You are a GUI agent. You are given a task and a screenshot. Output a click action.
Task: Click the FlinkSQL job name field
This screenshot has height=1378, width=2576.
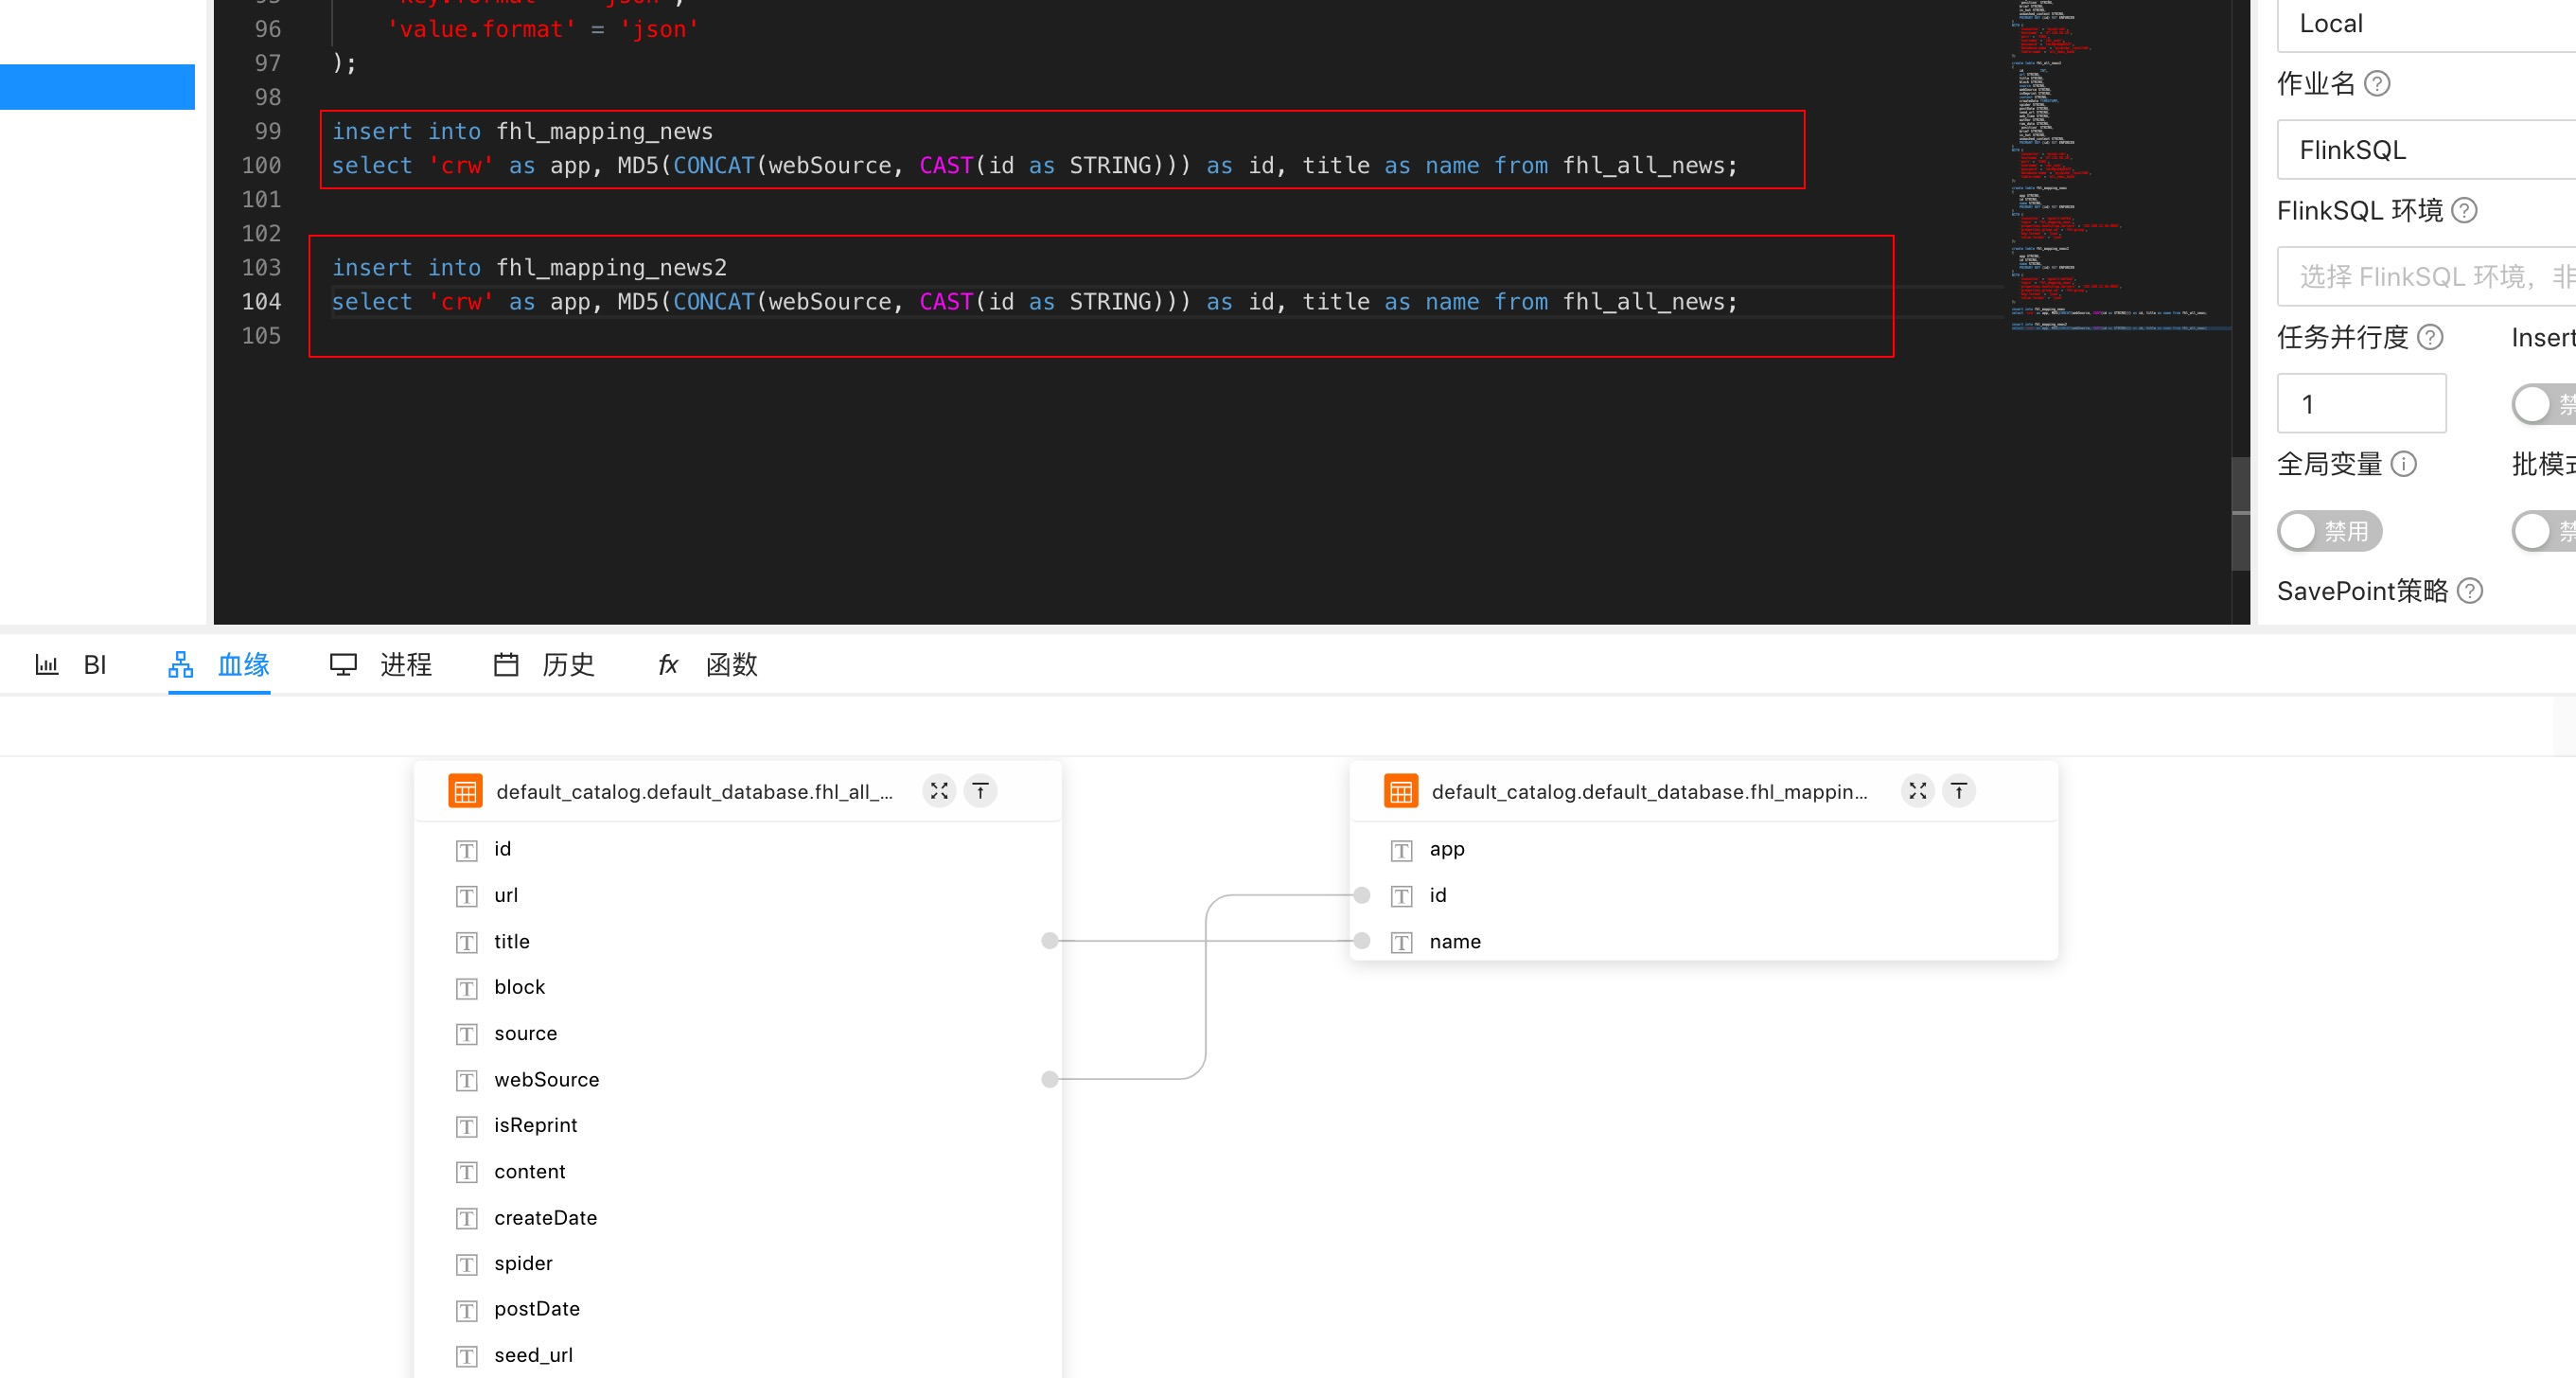pyautogui.click(x=2426, y=150)
